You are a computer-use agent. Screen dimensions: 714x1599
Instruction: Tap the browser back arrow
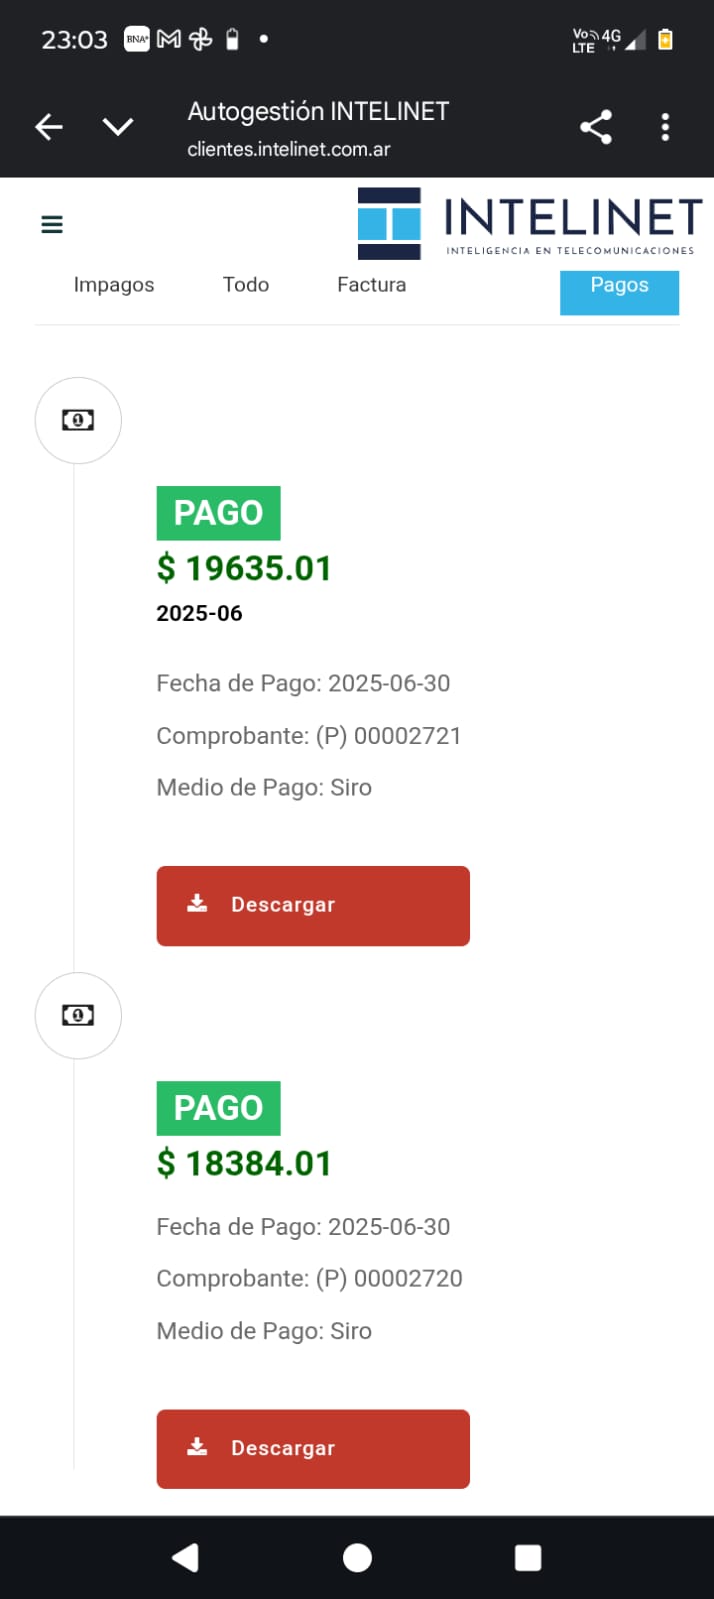49,127
